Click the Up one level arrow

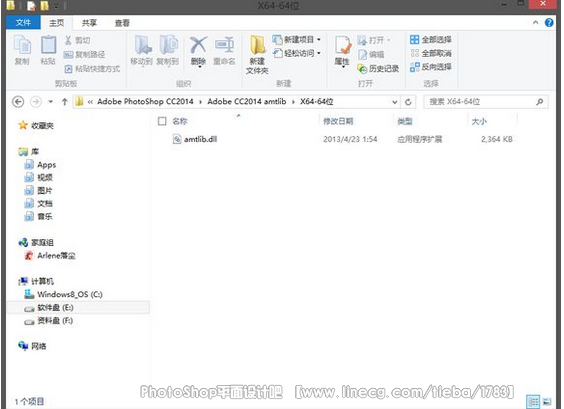tap(65, 102)
